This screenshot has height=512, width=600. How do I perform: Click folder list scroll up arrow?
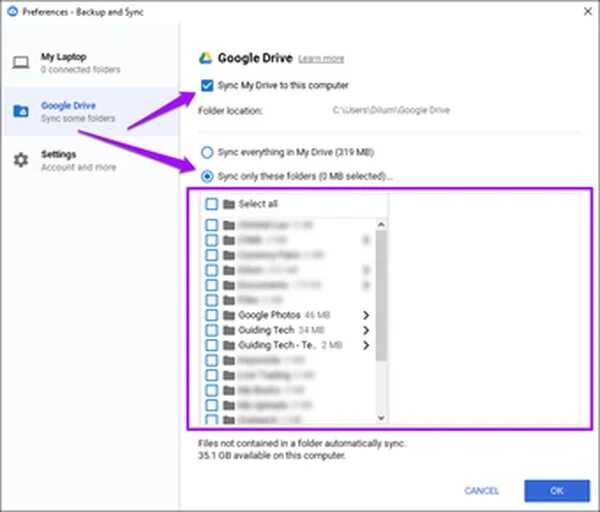(381, 225)
